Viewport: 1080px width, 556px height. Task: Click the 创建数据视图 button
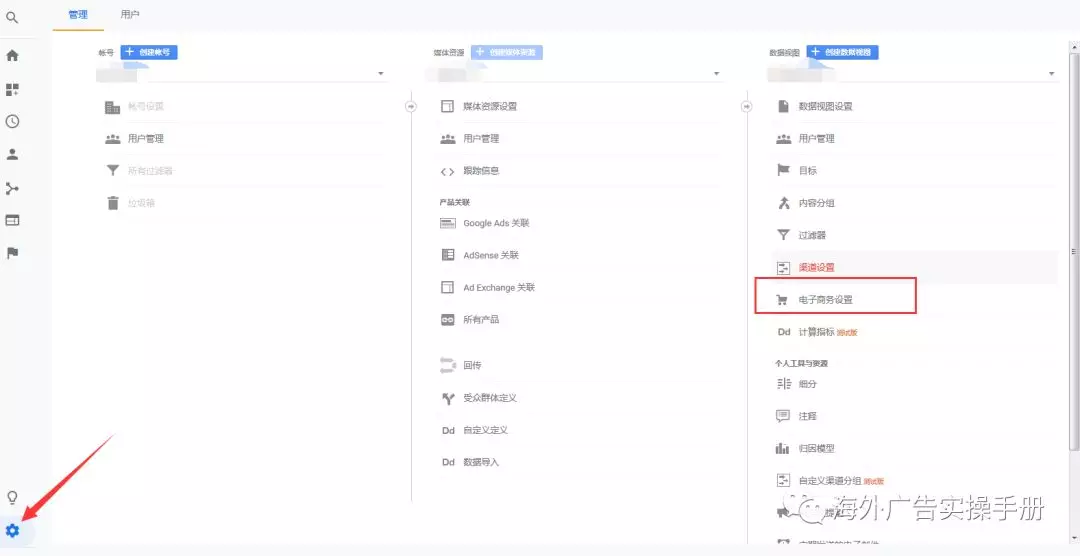(842, 52)
